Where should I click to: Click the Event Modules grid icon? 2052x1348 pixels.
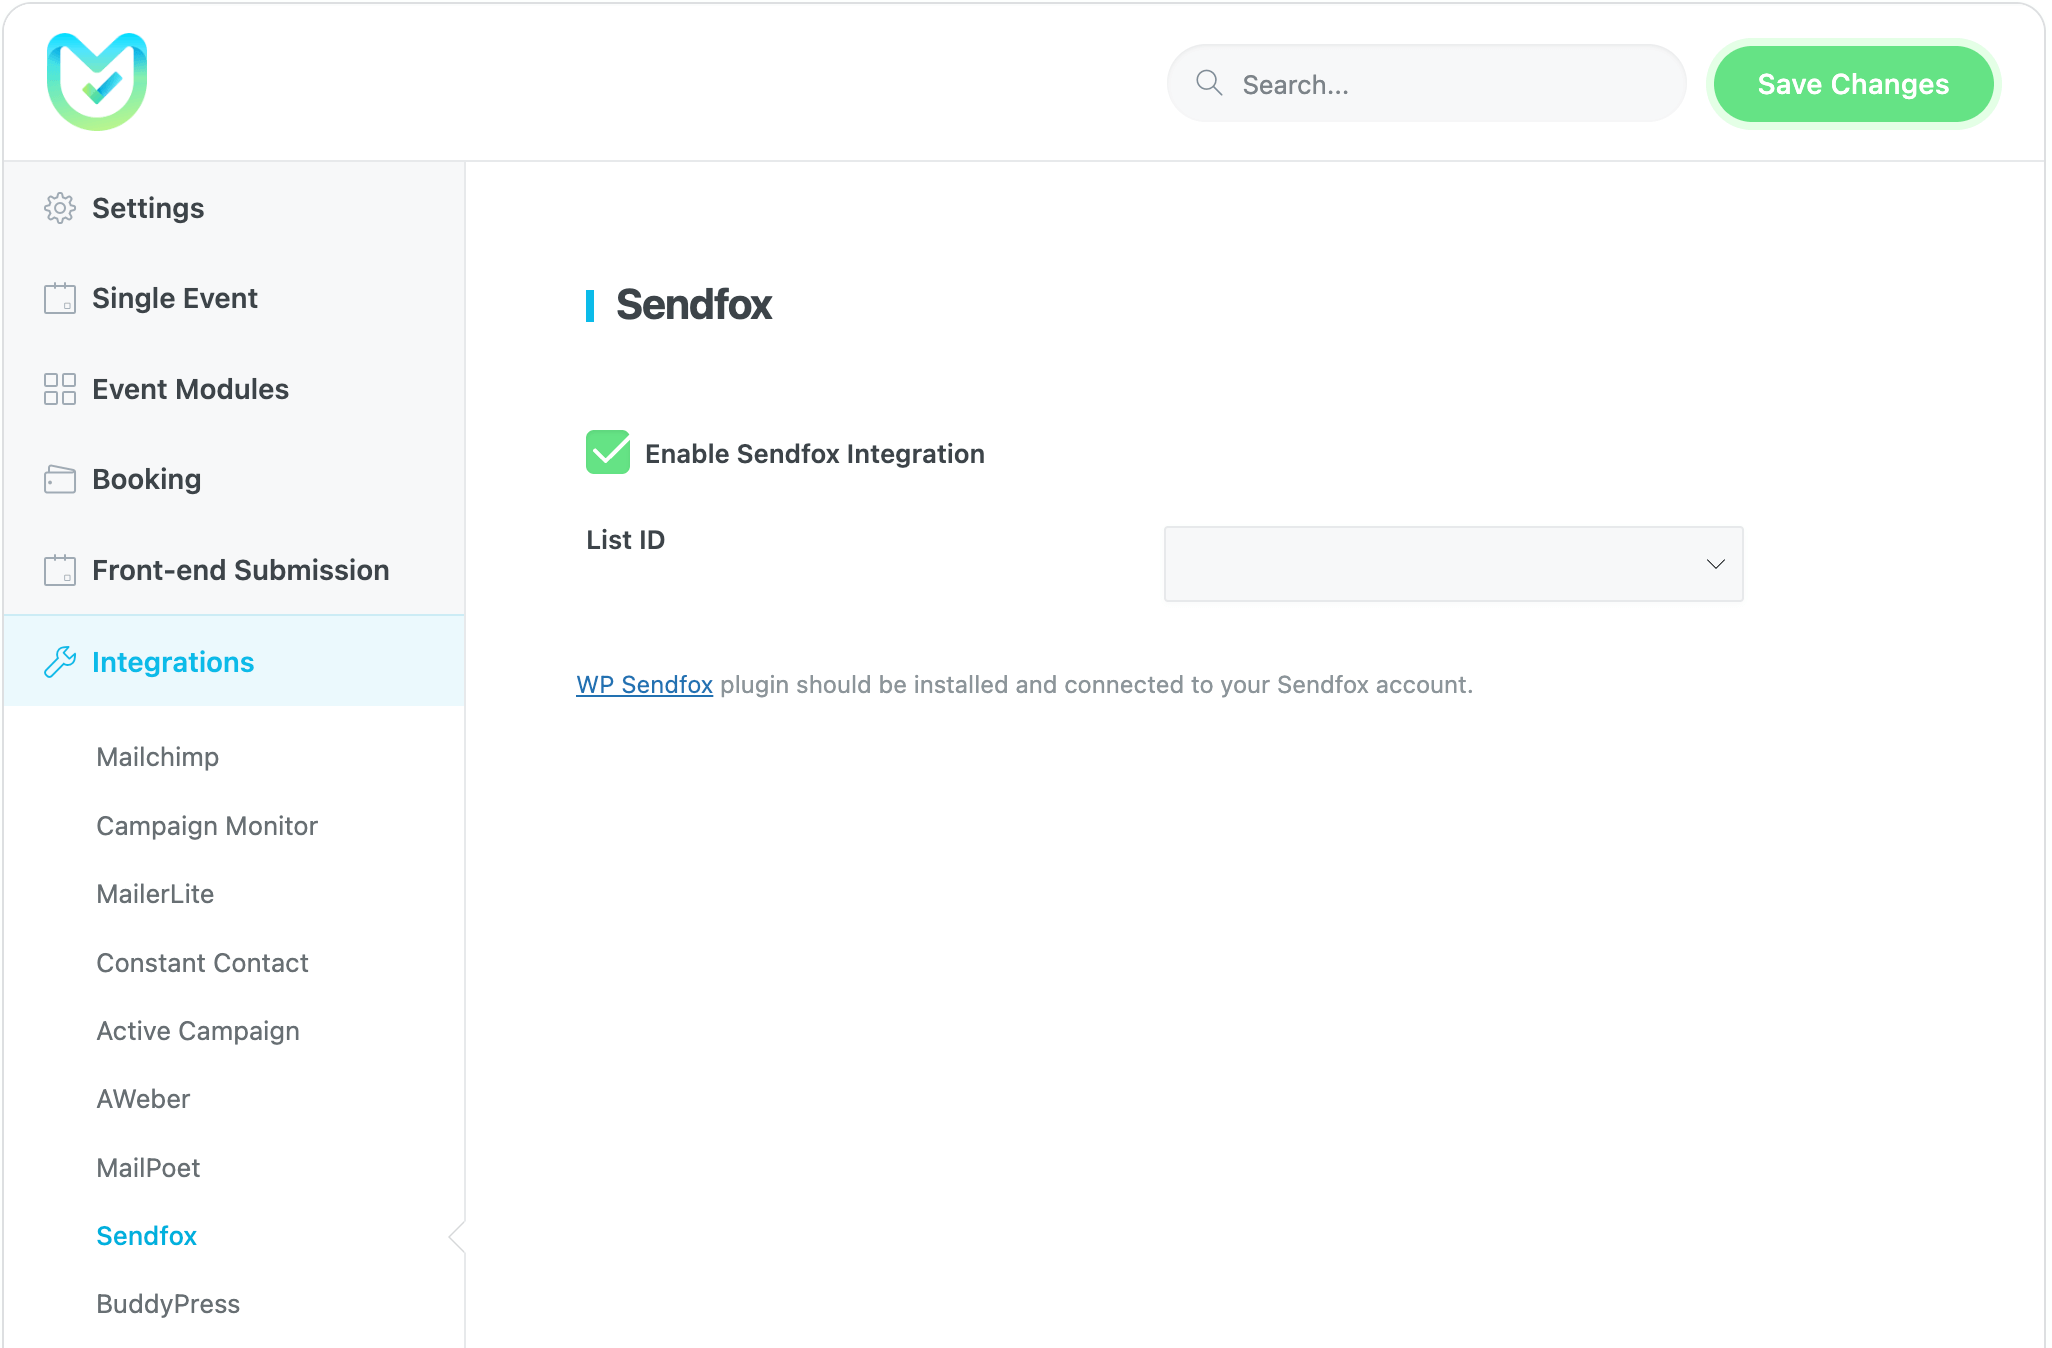60,389
